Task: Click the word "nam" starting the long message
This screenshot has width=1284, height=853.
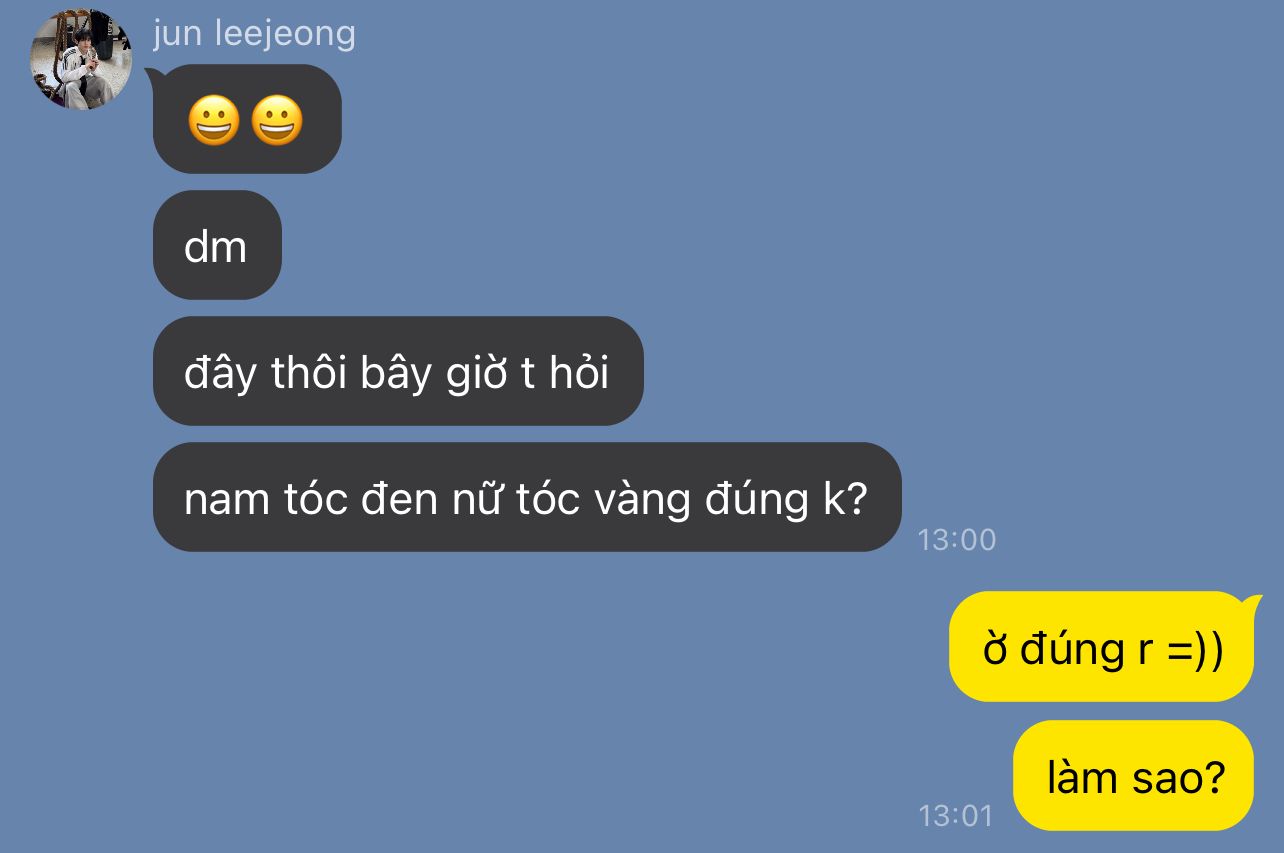Action: (x=213, y=500)
